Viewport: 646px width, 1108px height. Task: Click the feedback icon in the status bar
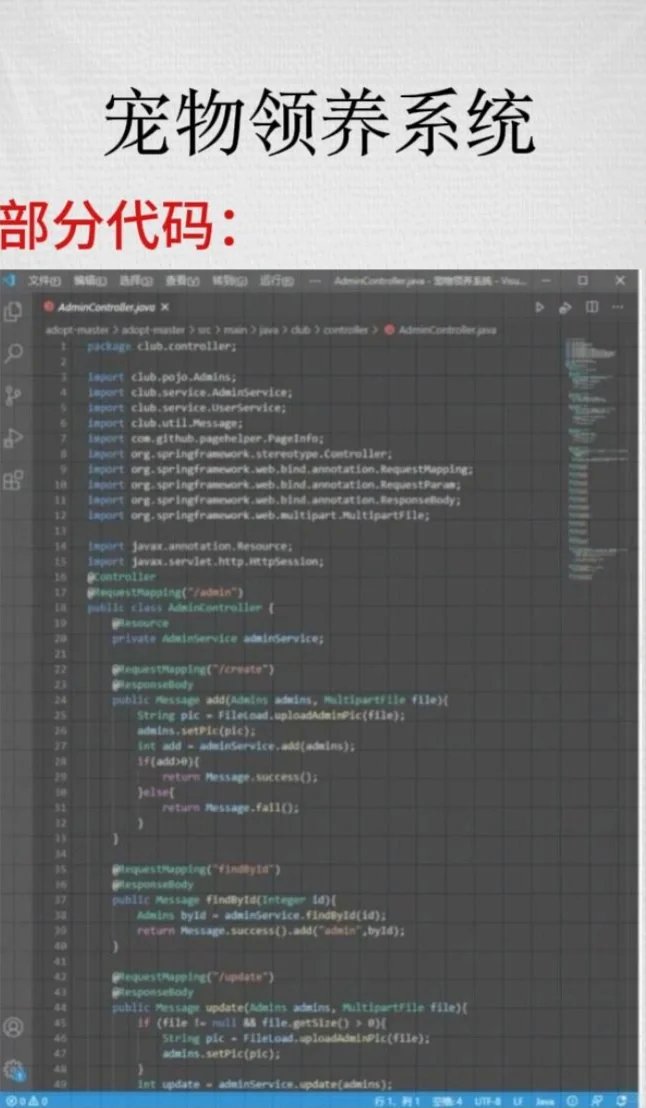coord(598,1101)
